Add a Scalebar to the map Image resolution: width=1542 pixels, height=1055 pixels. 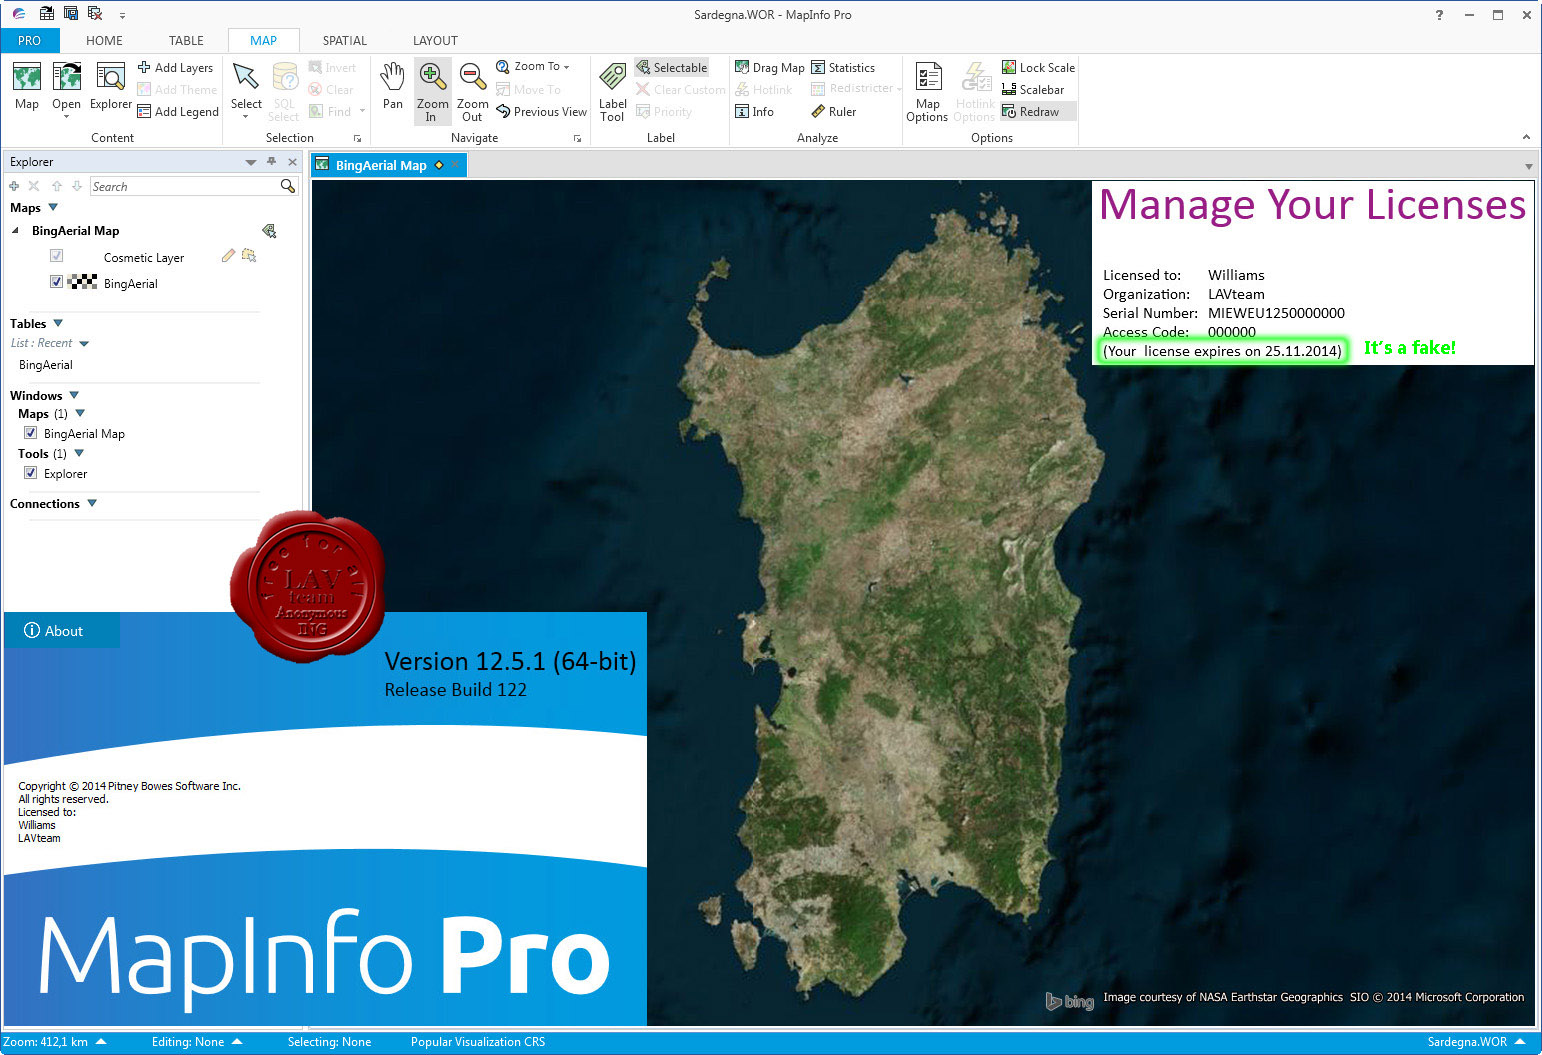(x=1033, y=90)
